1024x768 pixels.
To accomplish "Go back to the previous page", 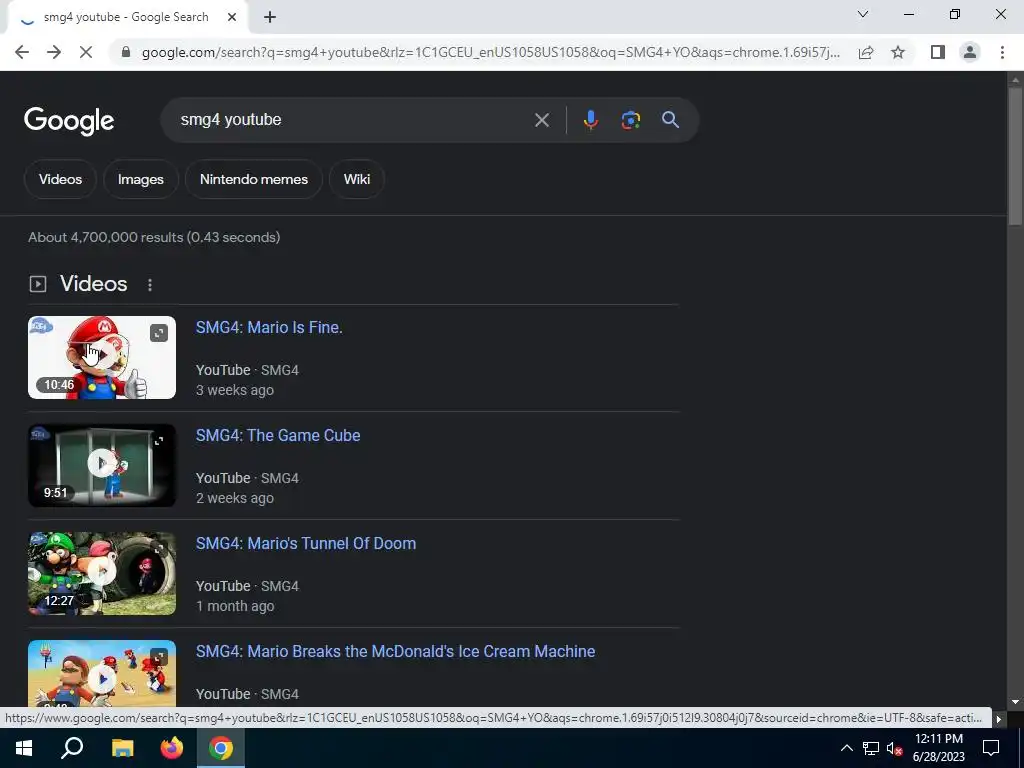I will [22, 52].
